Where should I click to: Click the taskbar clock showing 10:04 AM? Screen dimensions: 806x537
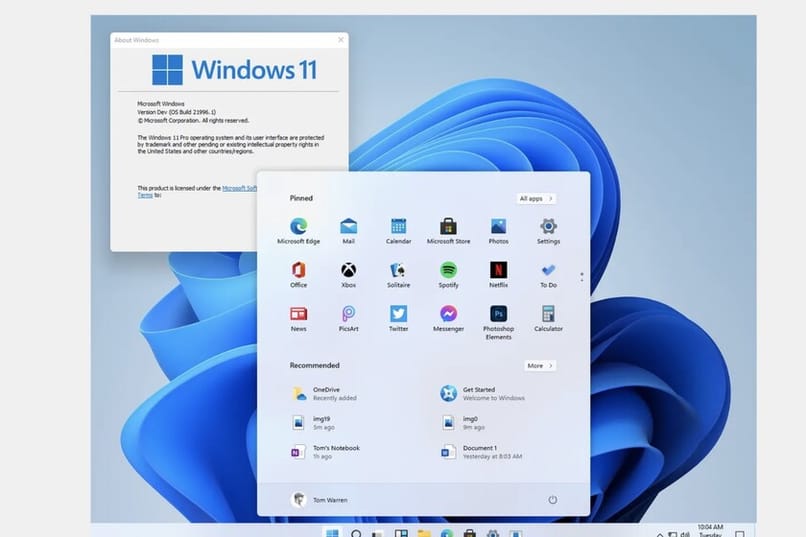(710, 530)
